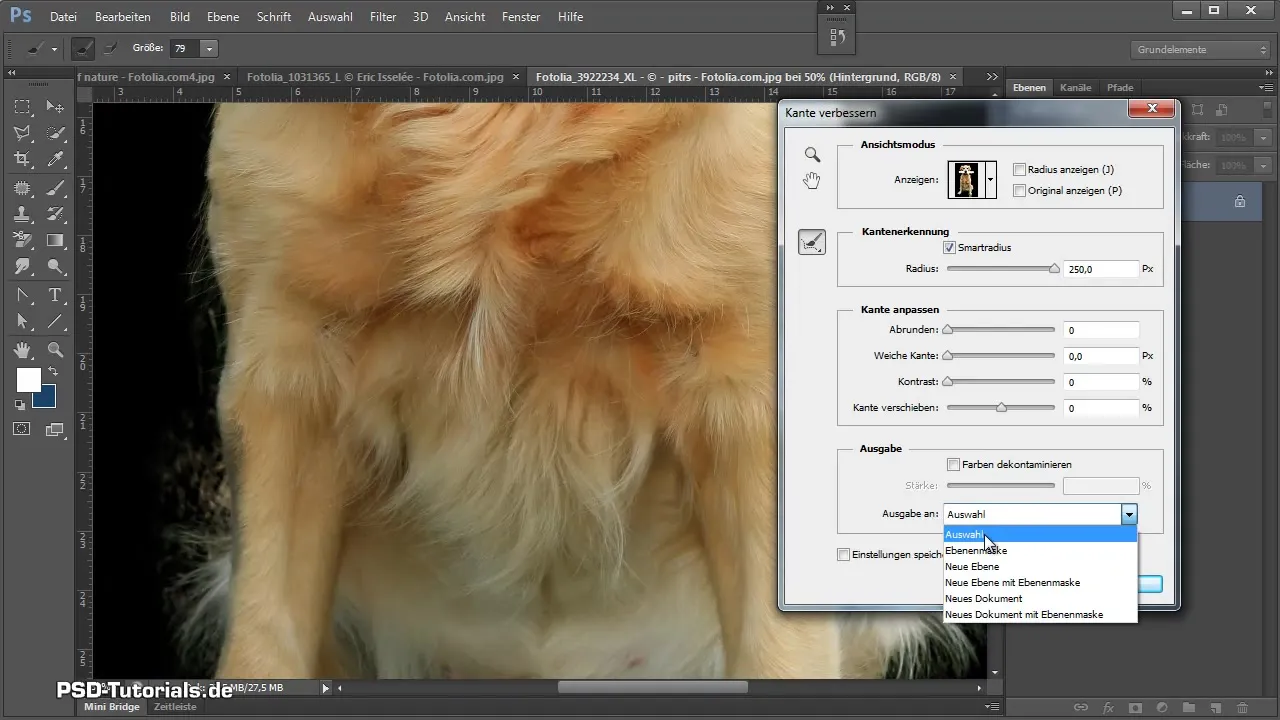Click the white foreground color swatch
Screen dimensions: 1280x720
point(28,380)
